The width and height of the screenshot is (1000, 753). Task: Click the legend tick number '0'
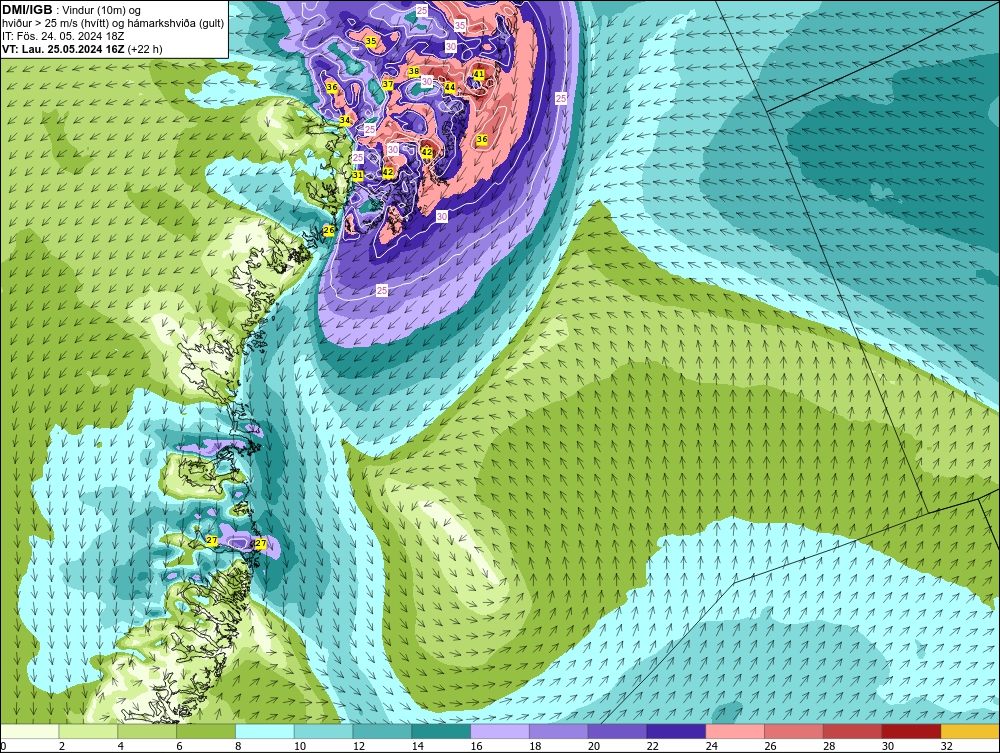(x=3, y=746)
